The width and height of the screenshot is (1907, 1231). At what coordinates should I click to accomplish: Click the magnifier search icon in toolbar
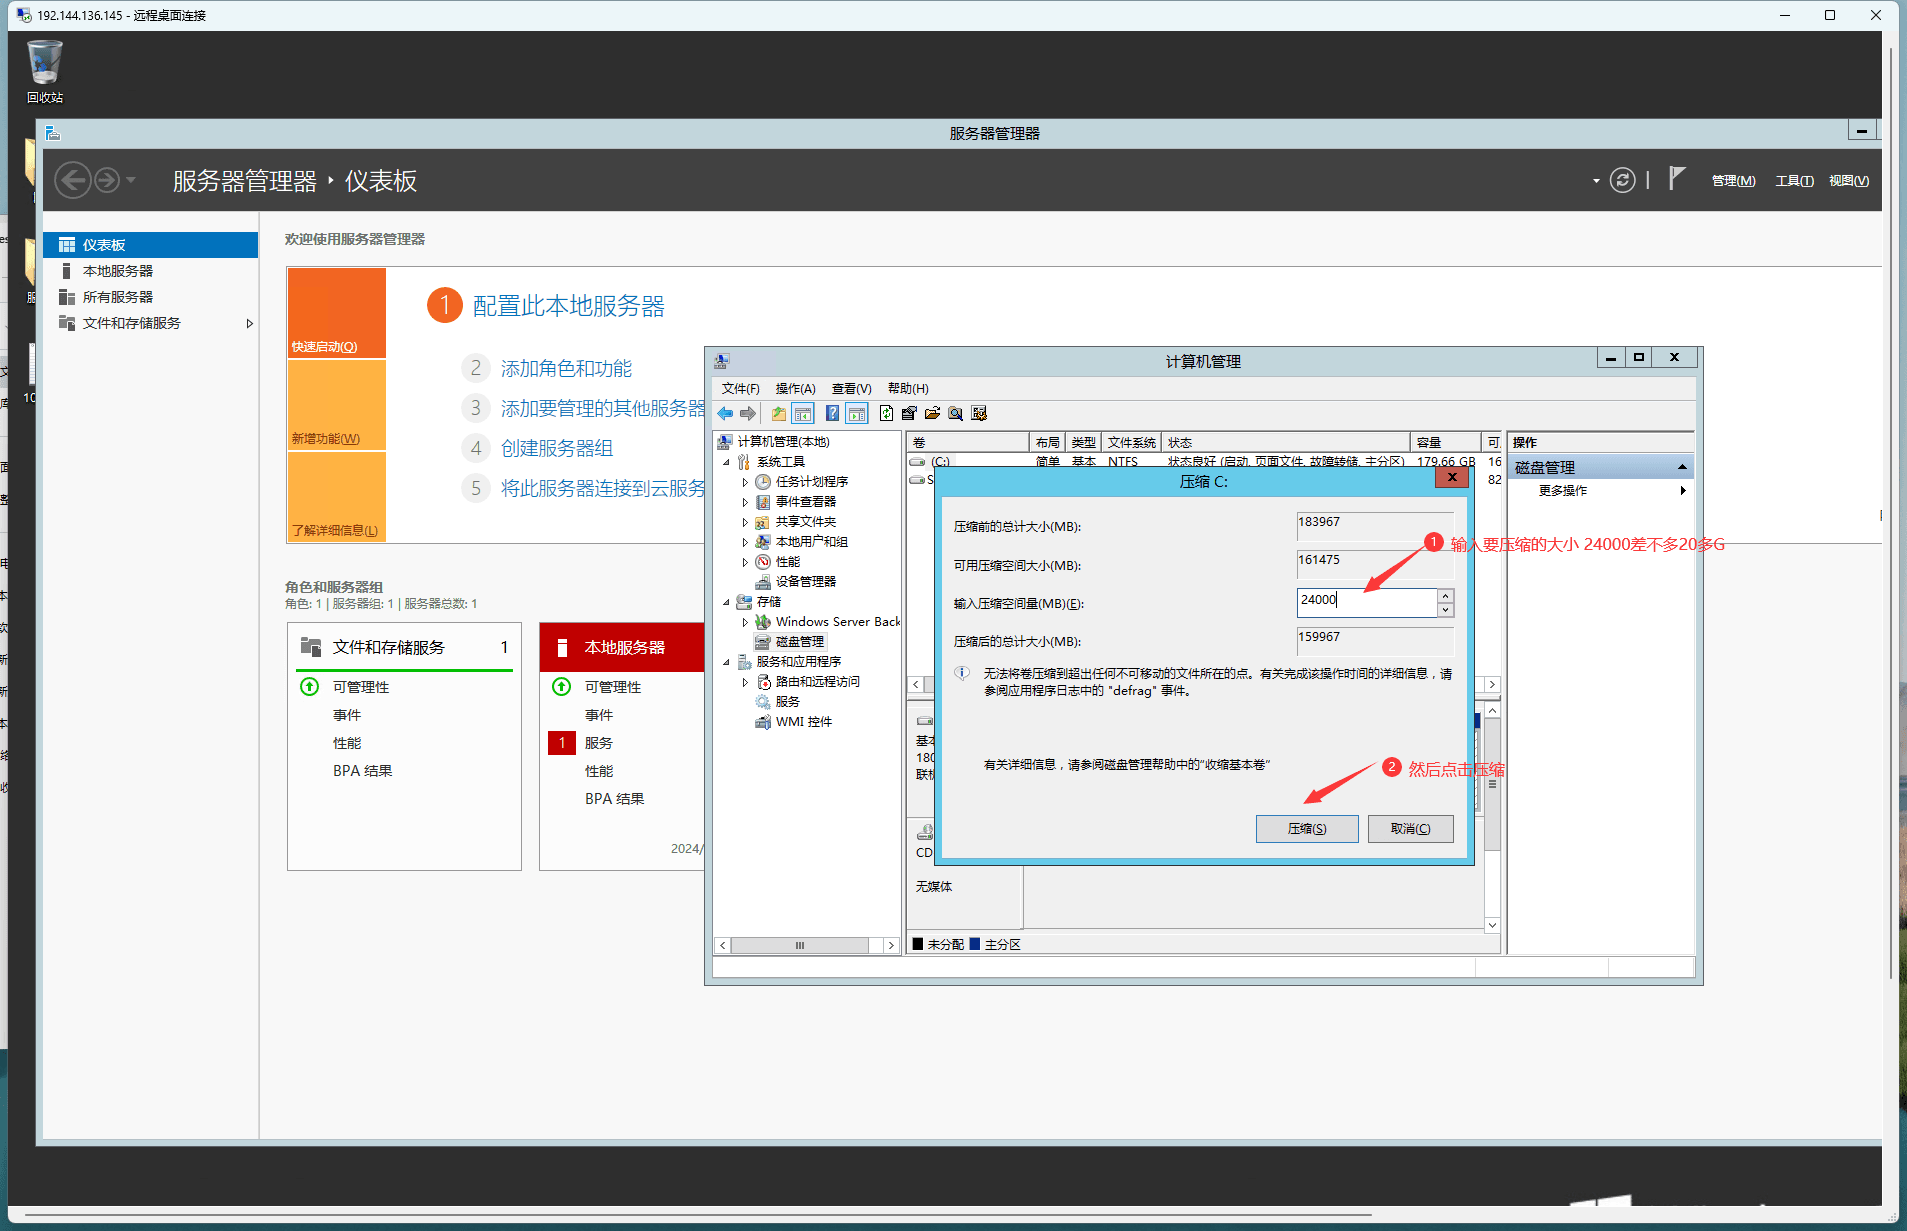pyautogui.click(x=955, y=414)
